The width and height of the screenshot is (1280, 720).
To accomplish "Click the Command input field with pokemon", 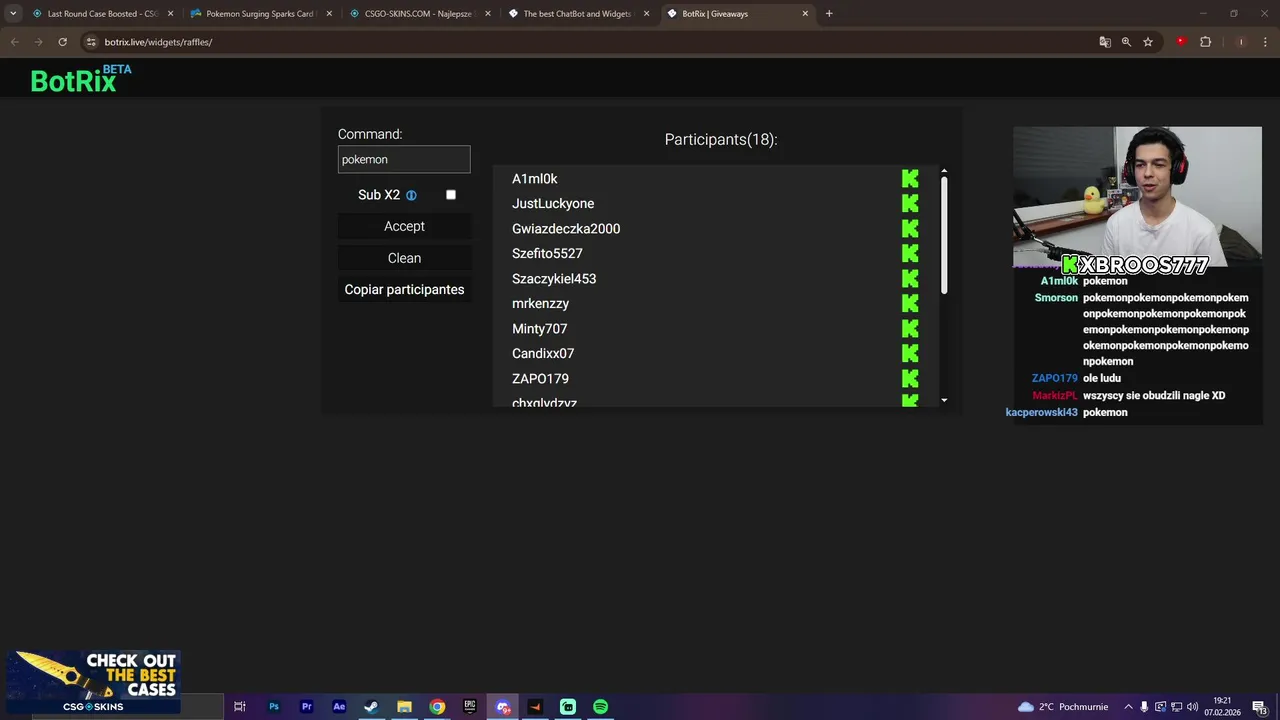I will point(404,159).
